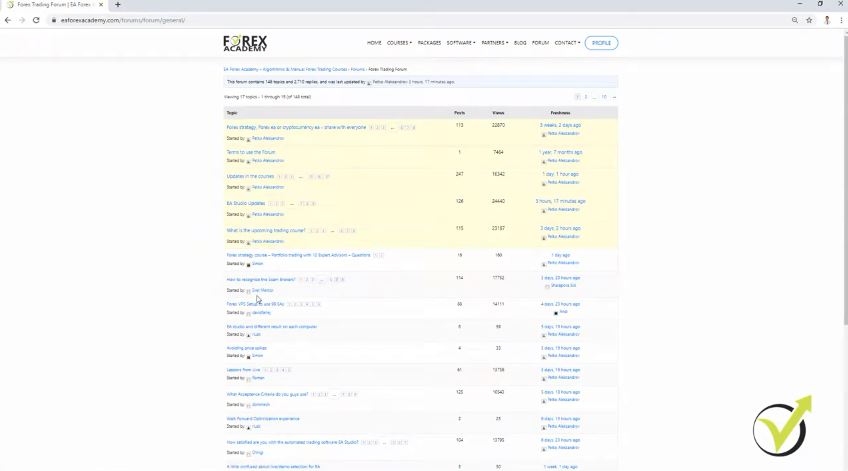
Task: Bookmark this page with the star icon
Action: [x=809, y=20]
